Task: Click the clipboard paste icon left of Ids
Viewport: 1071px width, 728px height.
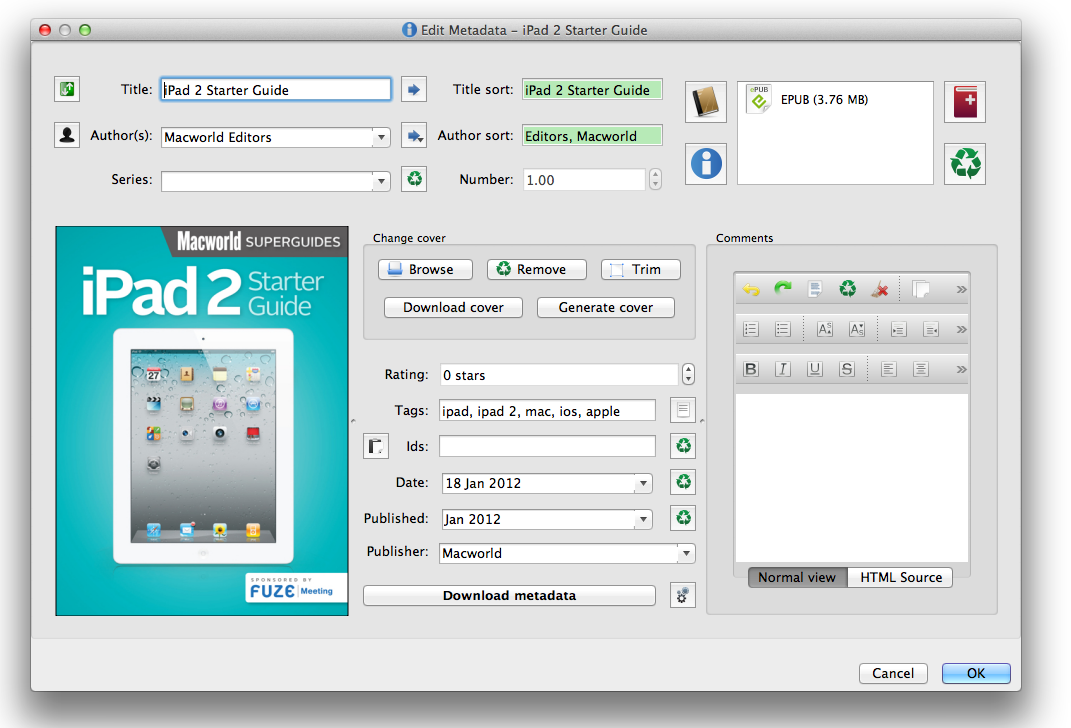Action: click(376, 446)
